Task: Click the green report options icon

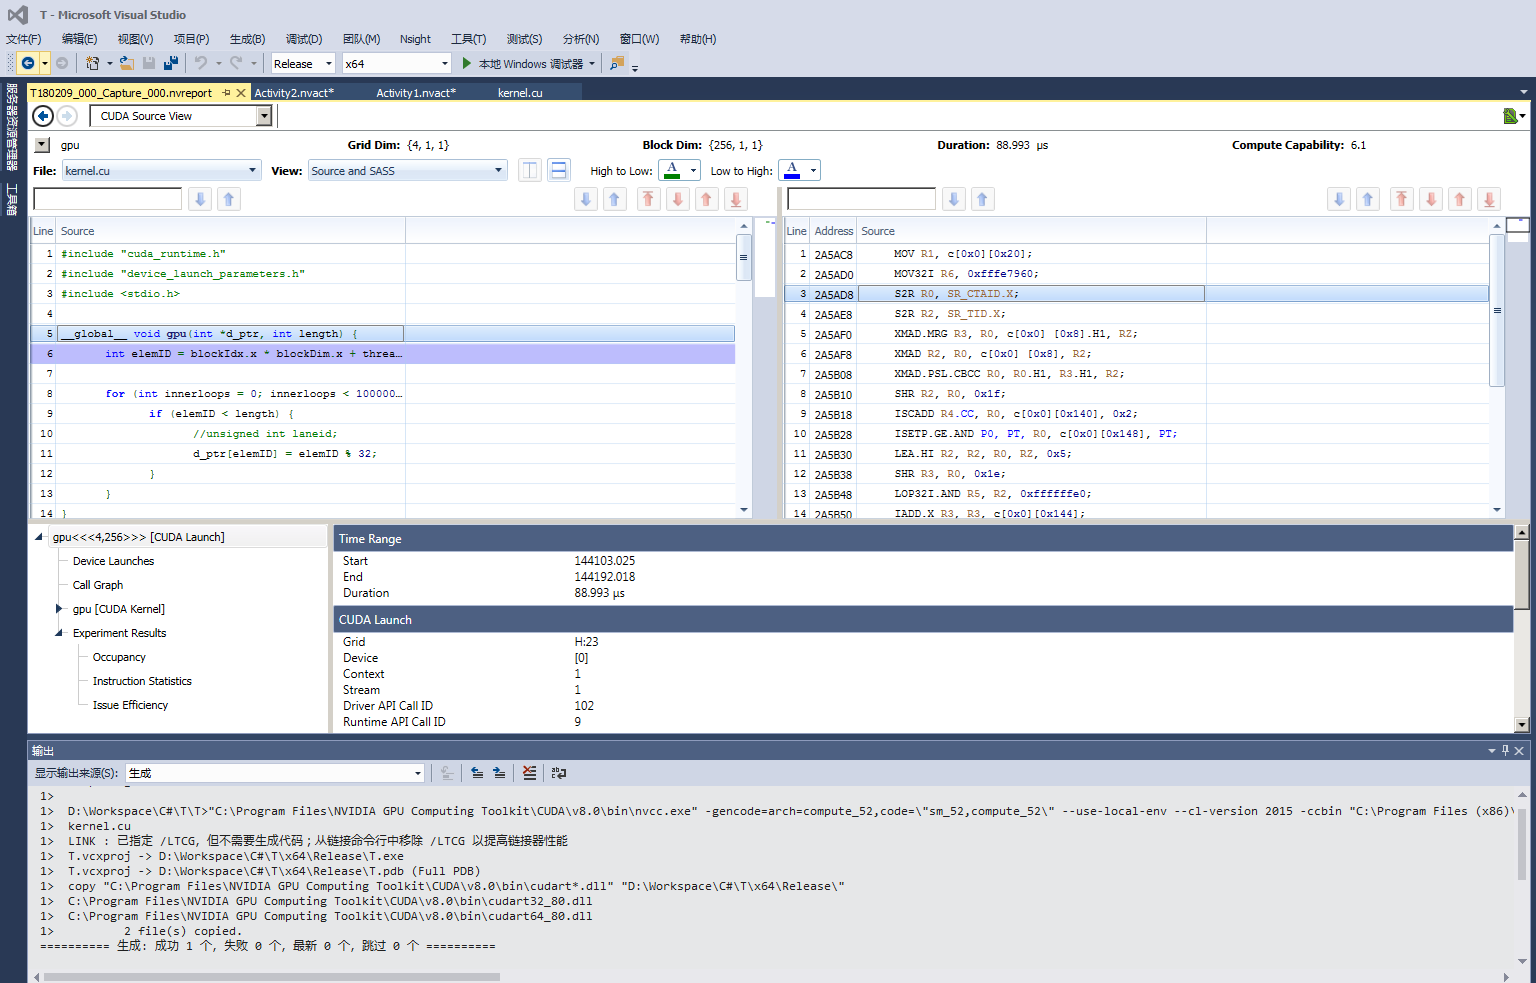Action: [1511, 116]
